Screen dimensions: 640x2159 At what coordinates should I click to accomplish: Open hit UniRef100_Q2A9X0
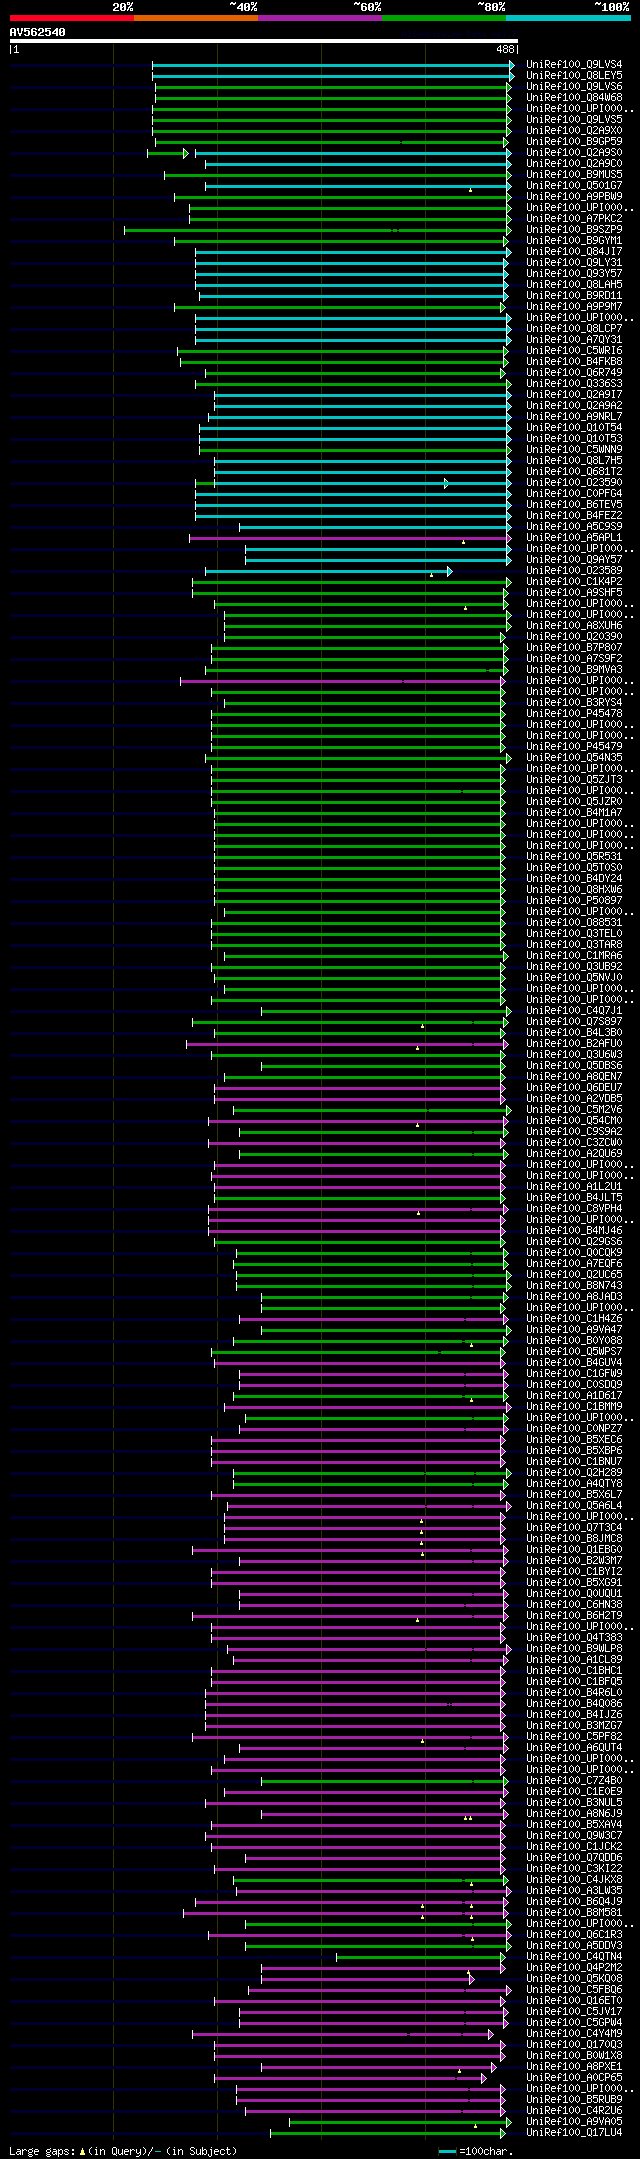point(574,131)
